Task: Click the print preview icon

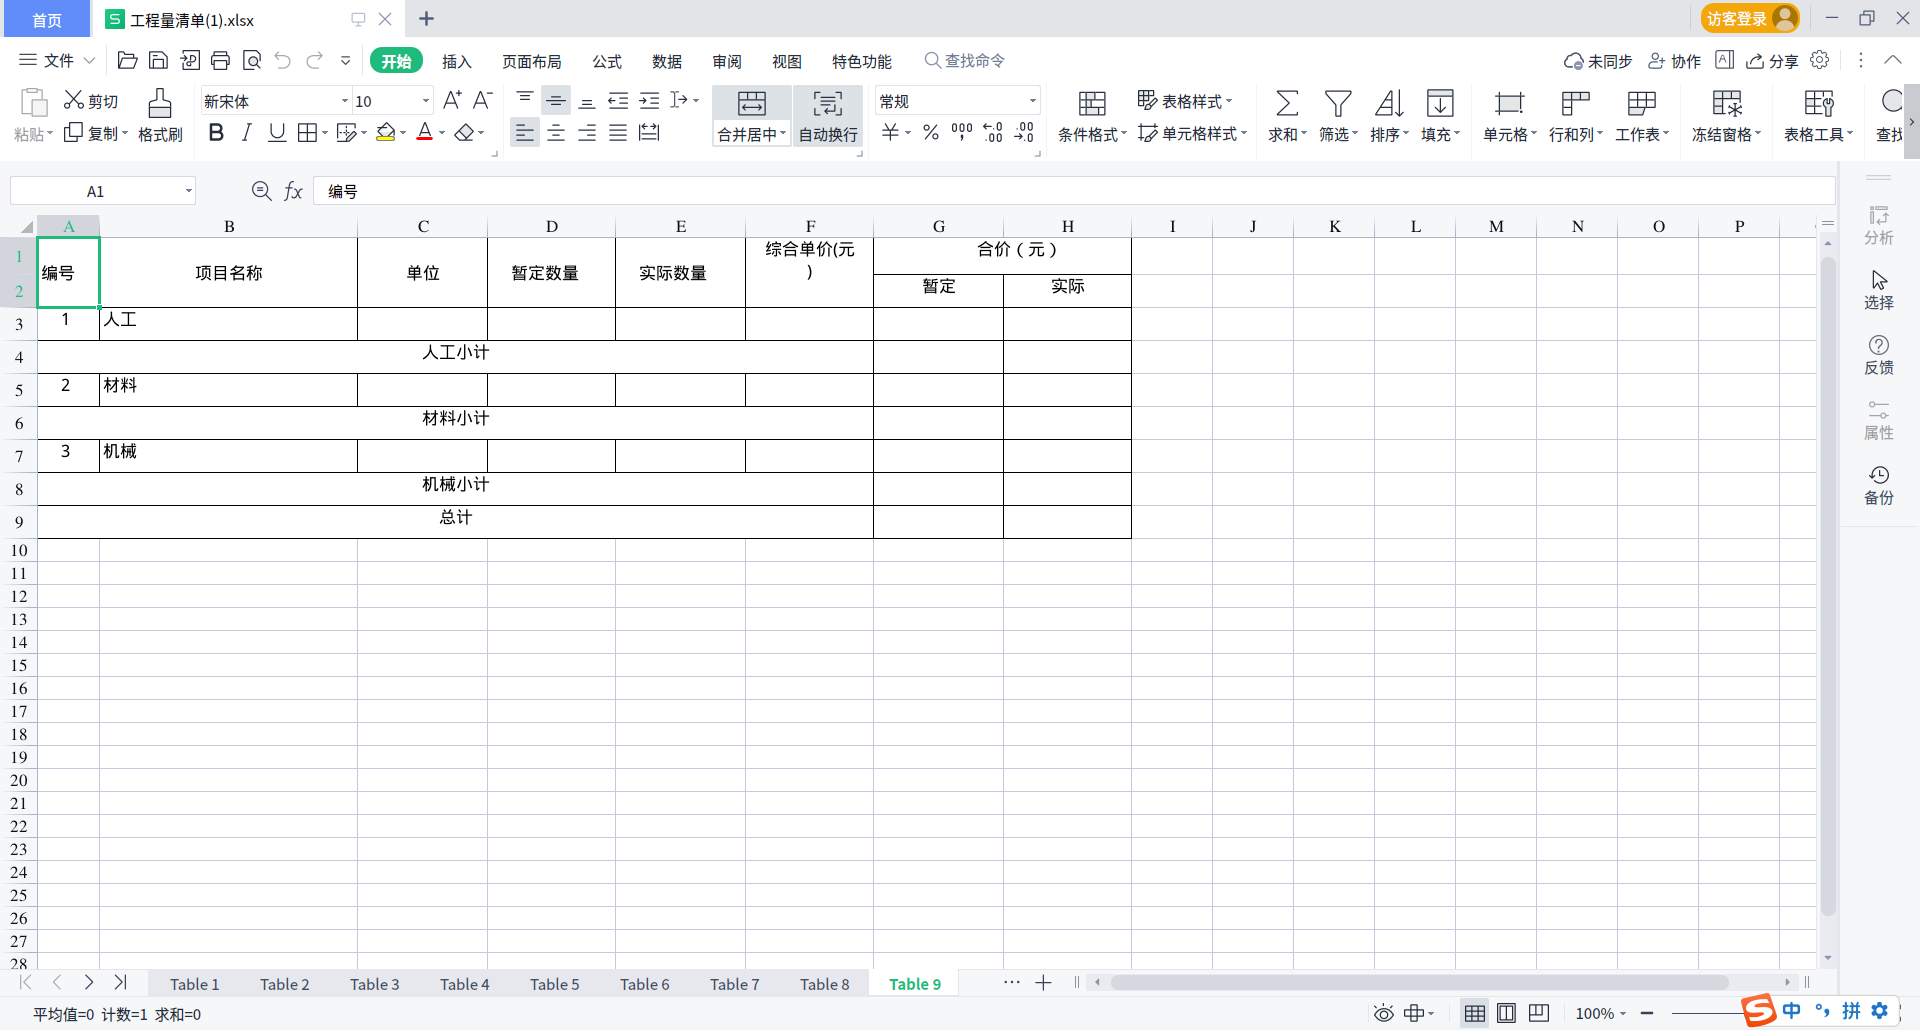Action: (x=252, y=60)
